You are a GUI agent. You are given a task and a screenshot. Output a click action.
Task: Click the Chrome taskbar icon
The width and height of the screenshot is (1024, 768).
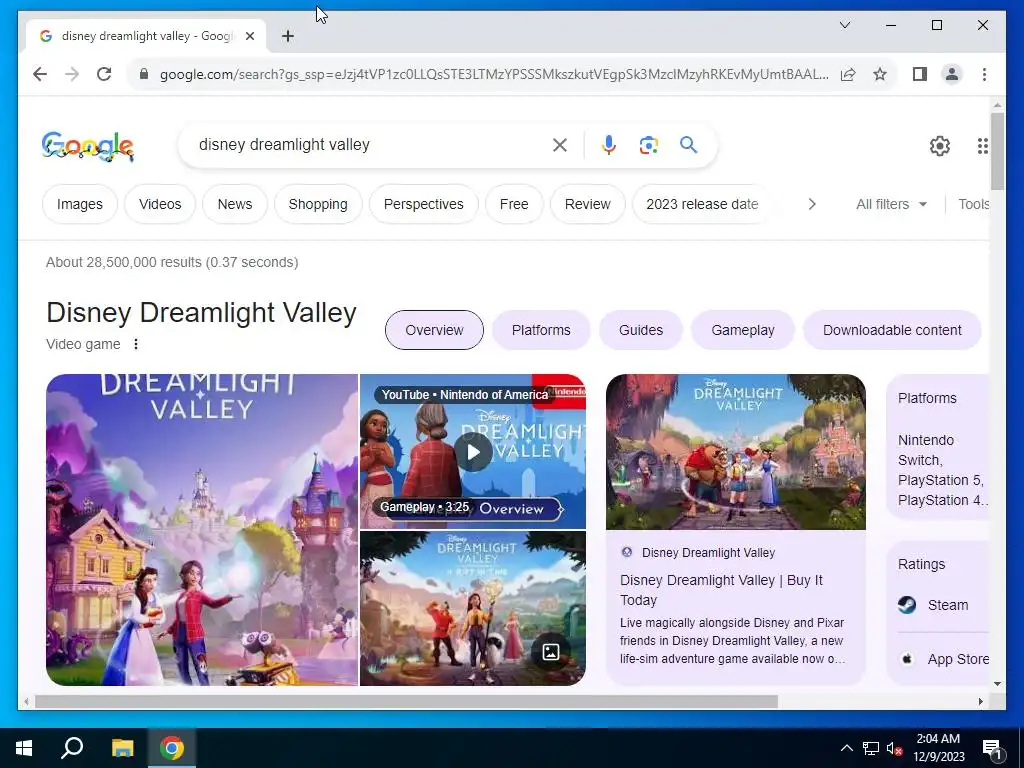172,748
